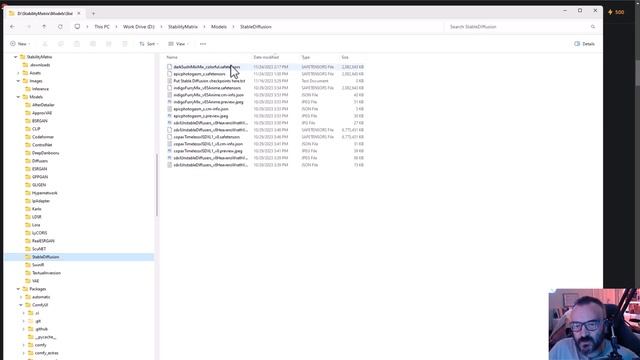640x360 pixels.
Task: Click the search magnifier icon
Action: [593, 27]
